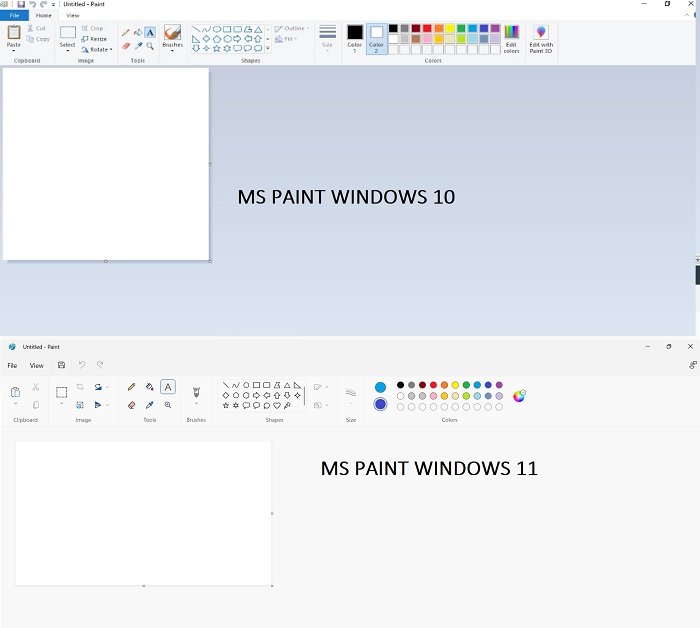Open Edit colors rainbow wheel in Windows 11 Paint
This screenshot has width=700, height=628.
click(x=519, y=395)
